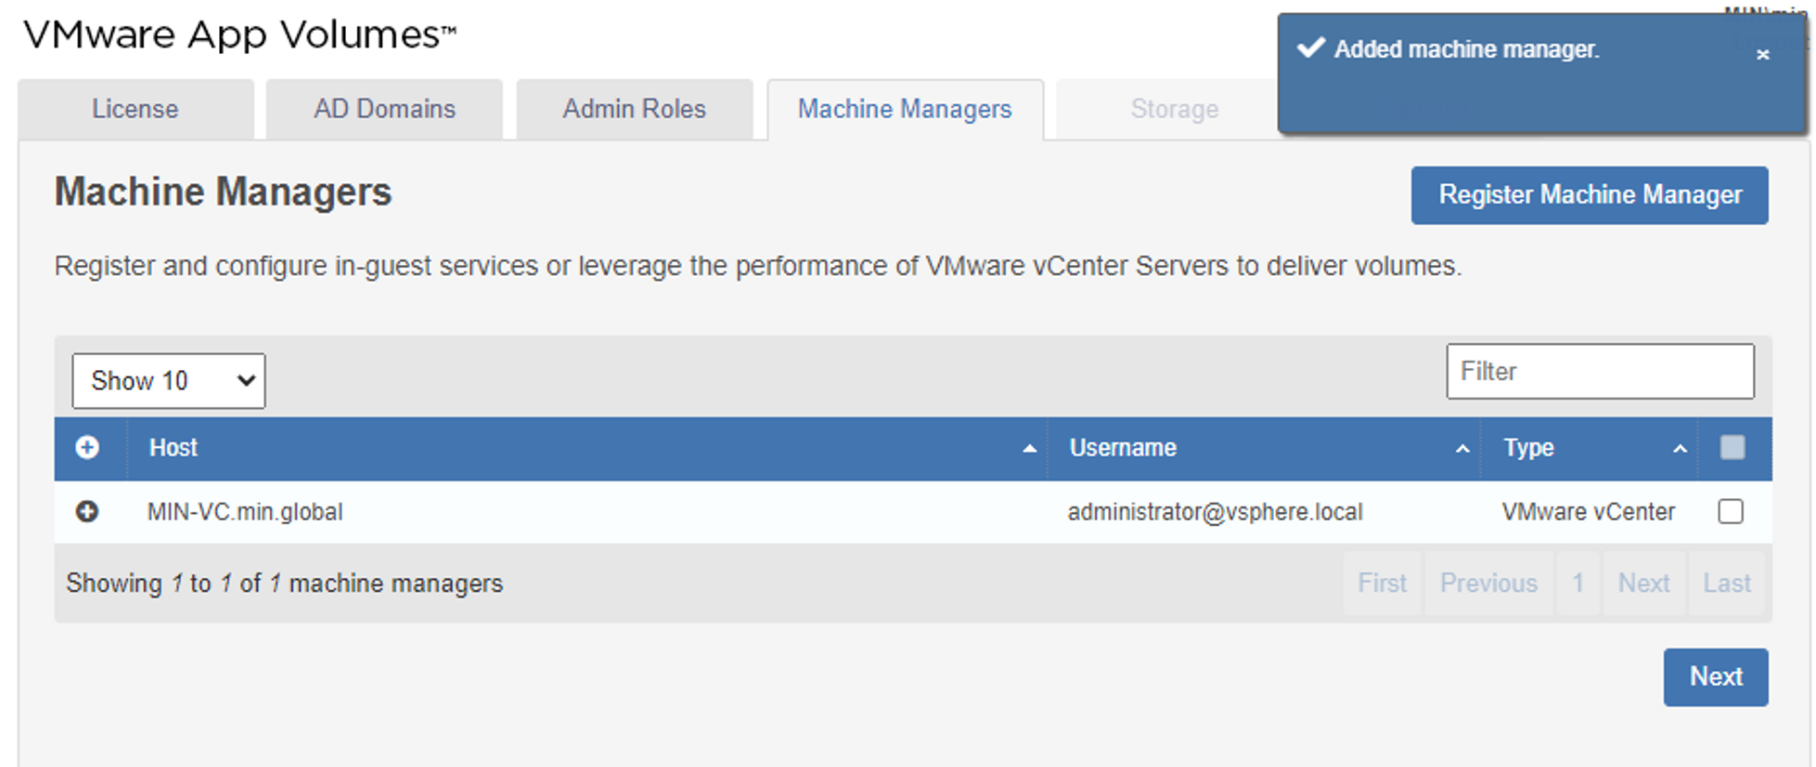The image size is (1816, 767).
Task: Expand the MIN-VC.min.global row details
Action: point(87,511)
